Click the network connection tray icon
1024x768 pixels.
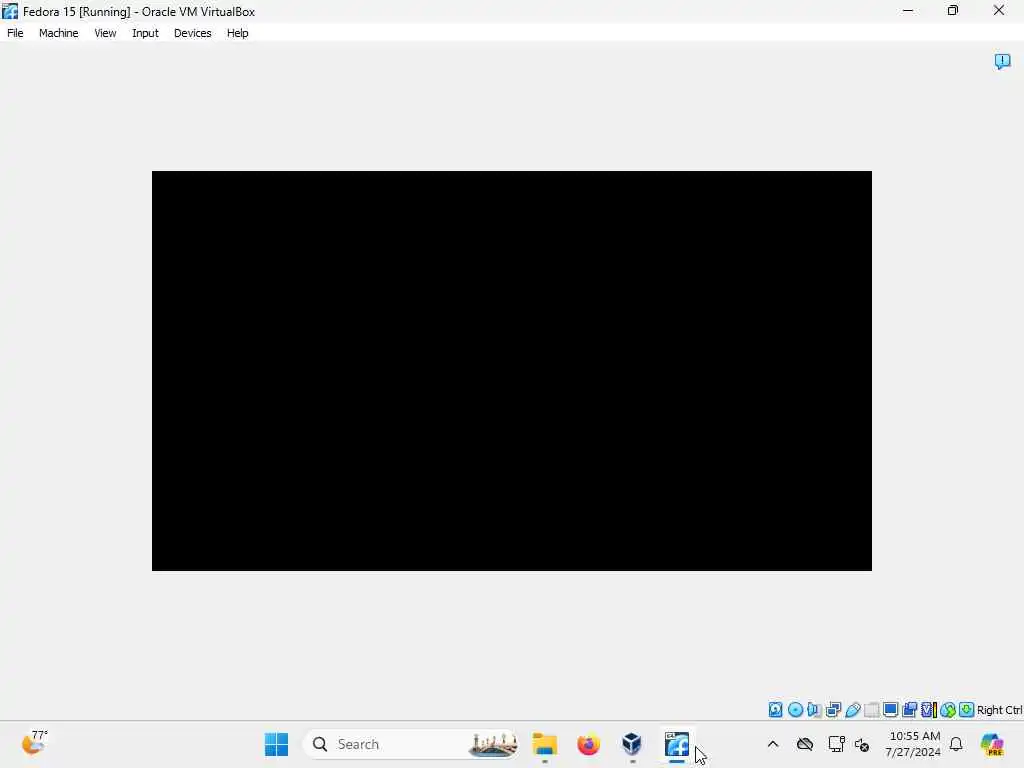coord(836,744)
